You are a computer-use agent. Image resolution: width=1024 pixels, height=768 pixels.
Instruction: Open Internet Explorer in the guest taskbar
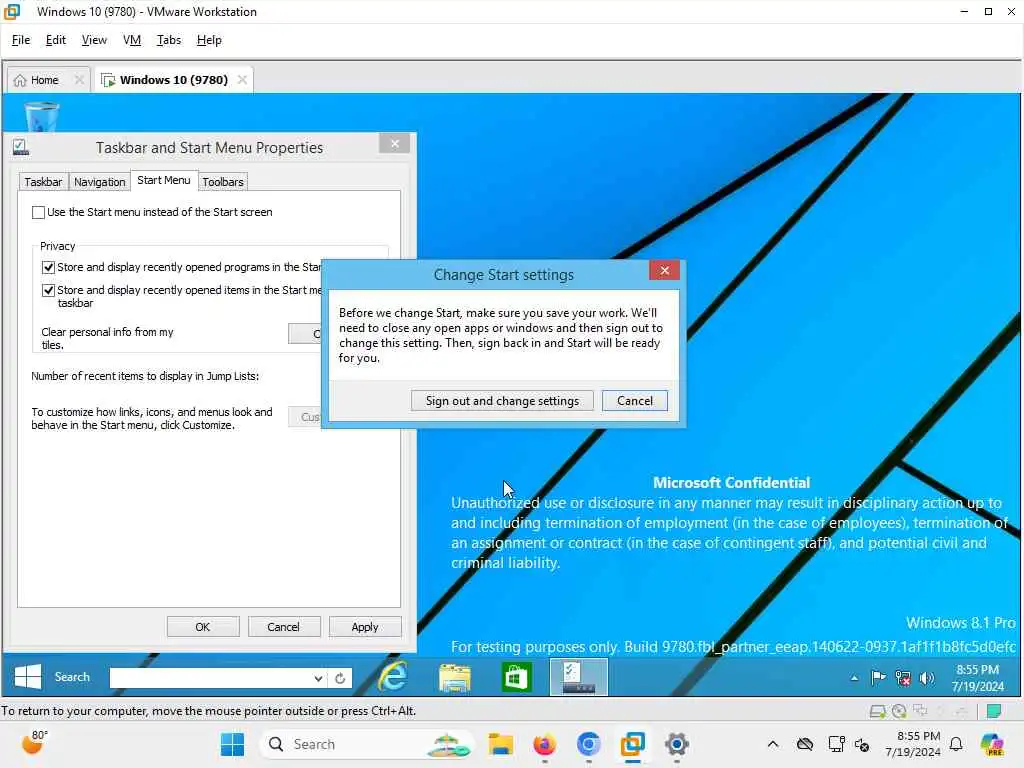tap(393, 677)
